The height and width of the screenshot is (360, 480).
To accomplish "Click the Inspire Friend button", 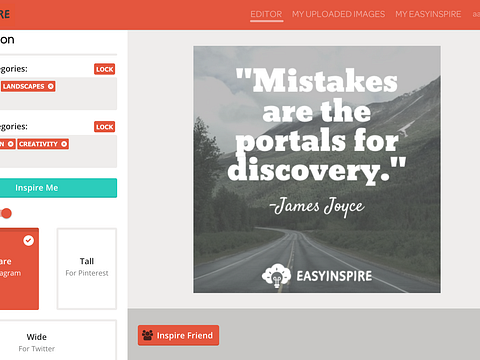I will point(178,335).
